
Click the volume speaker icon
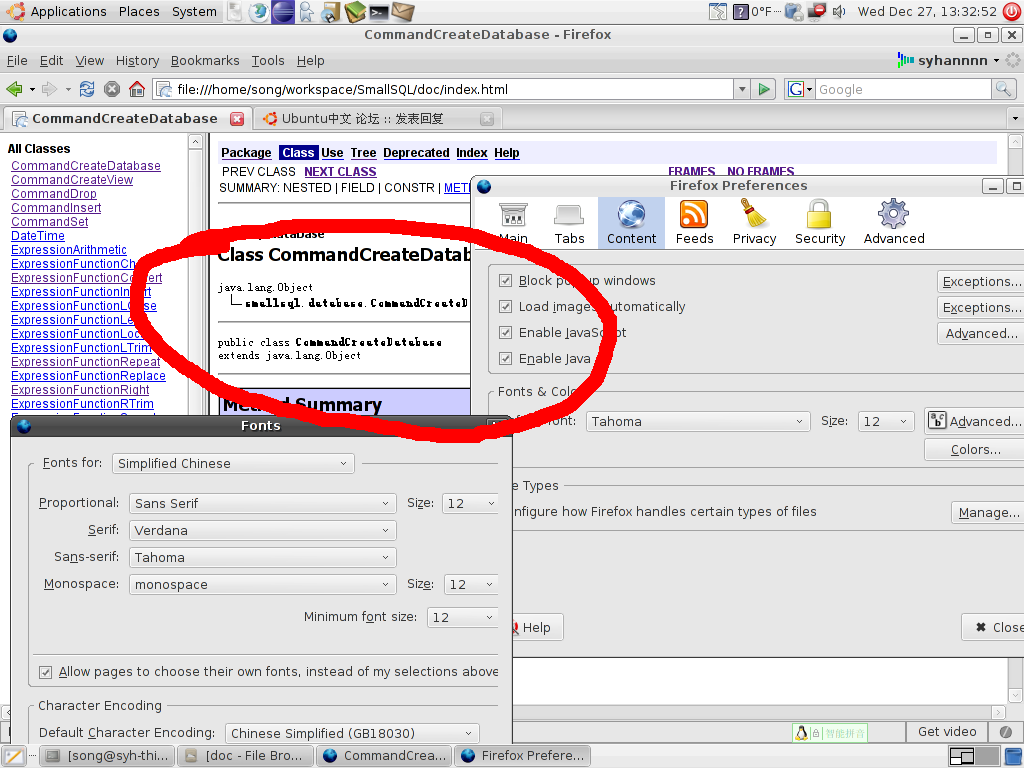(x=839, y=12)
